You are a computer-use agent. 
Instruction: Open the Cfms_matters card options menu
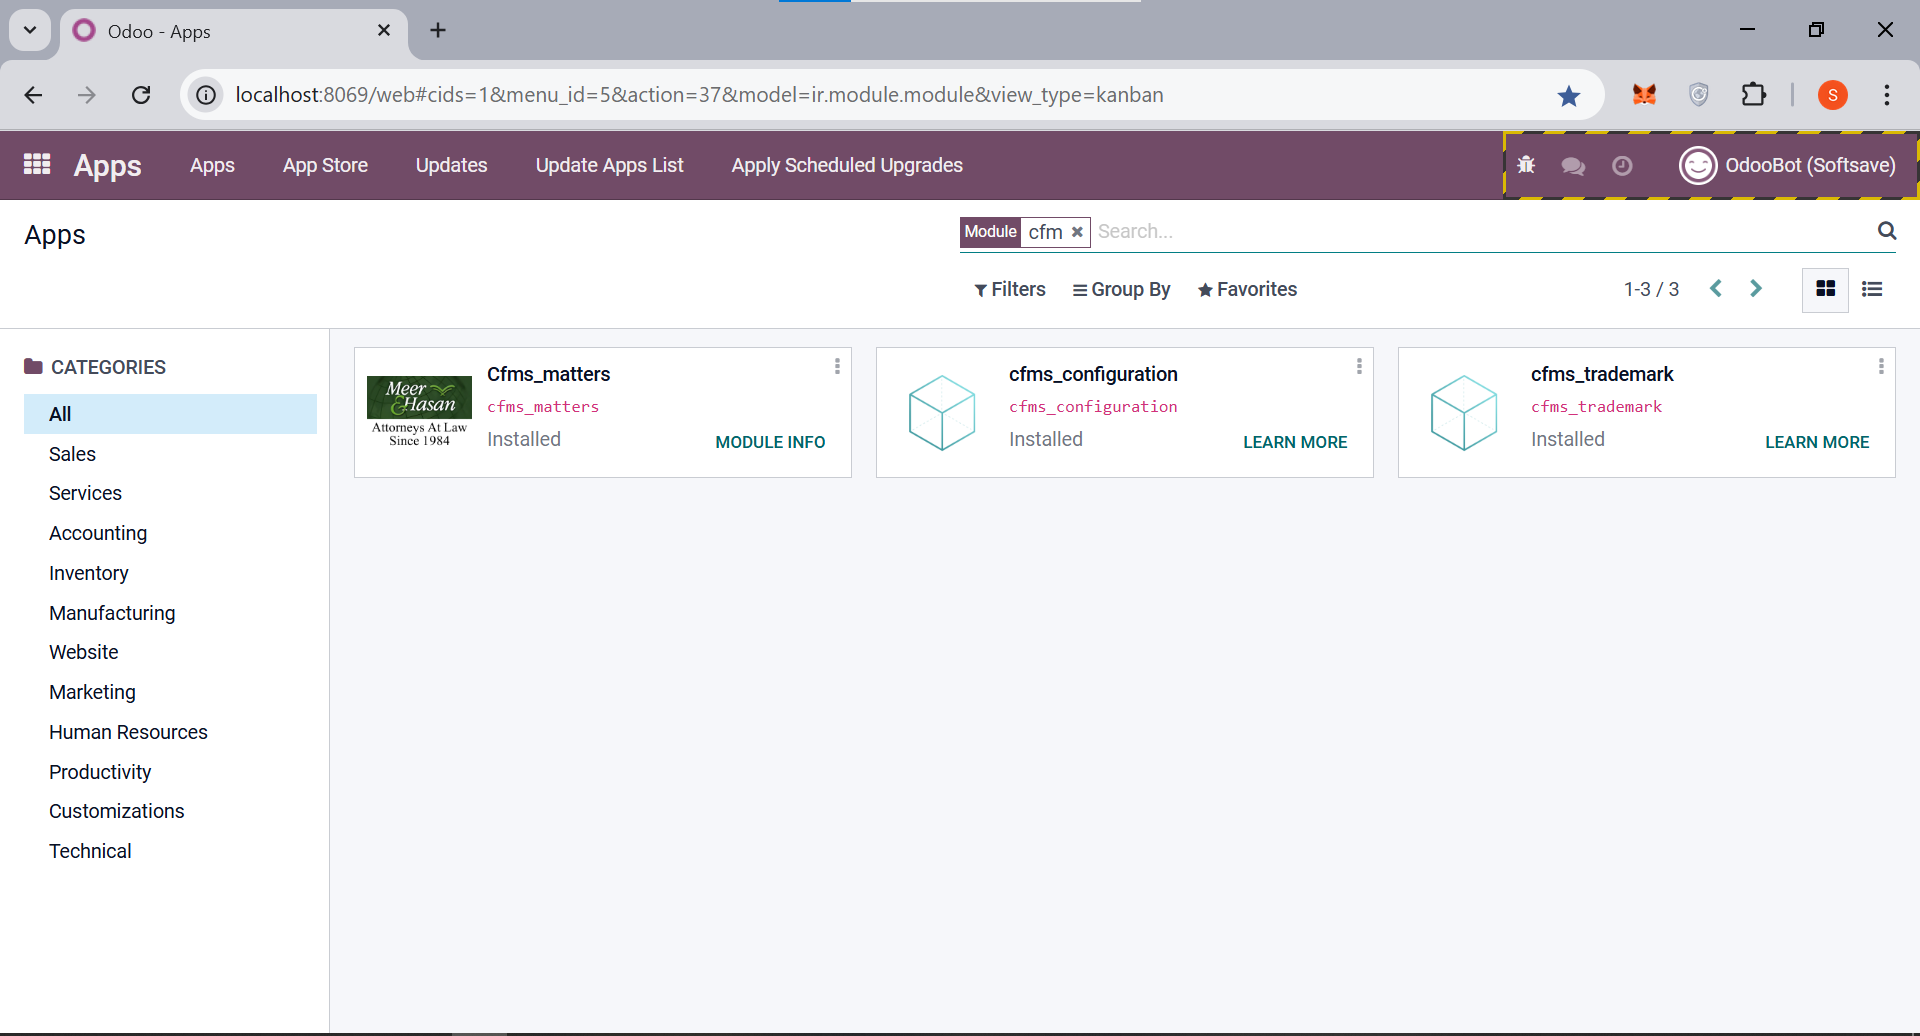(x=837, y=367)
